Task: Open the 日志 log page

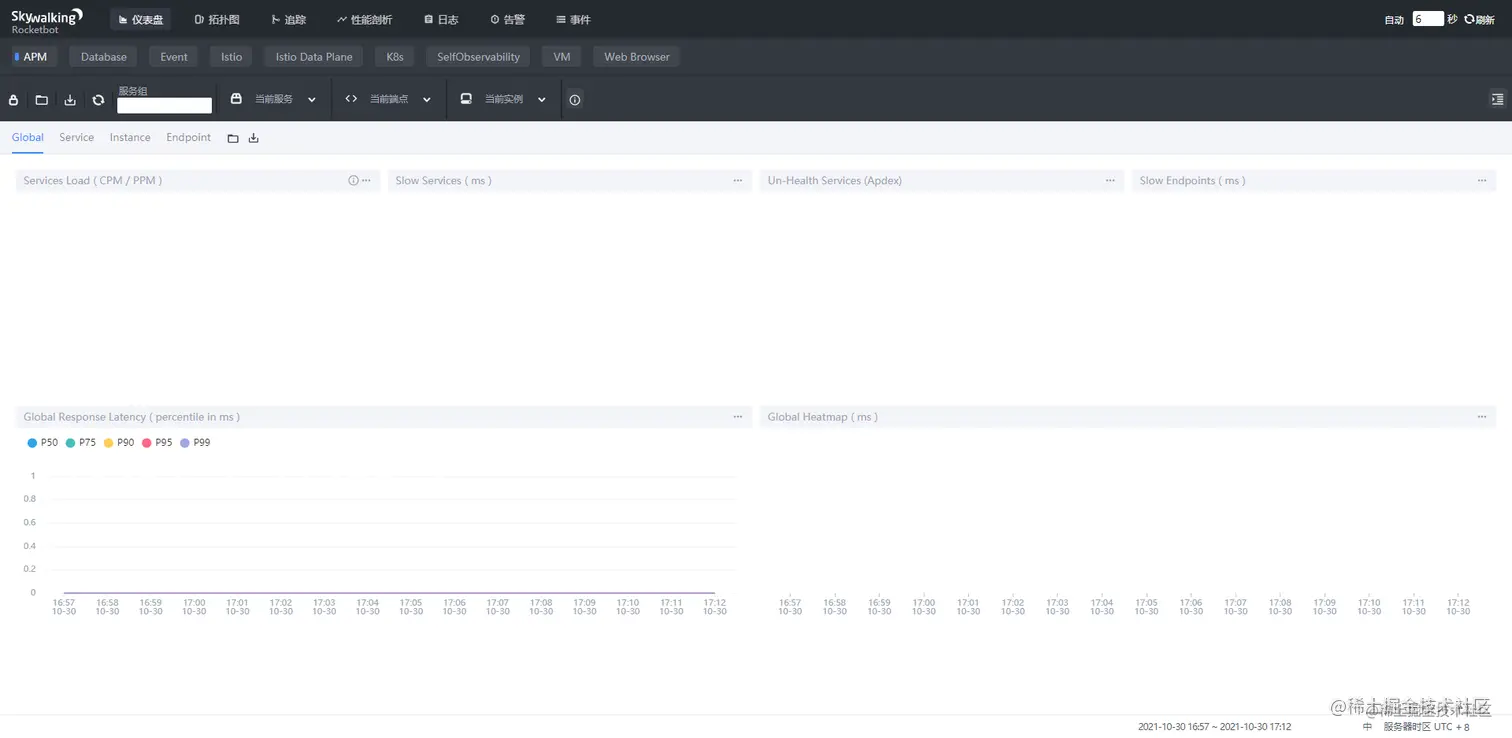Action: click(x=441, y=20)
